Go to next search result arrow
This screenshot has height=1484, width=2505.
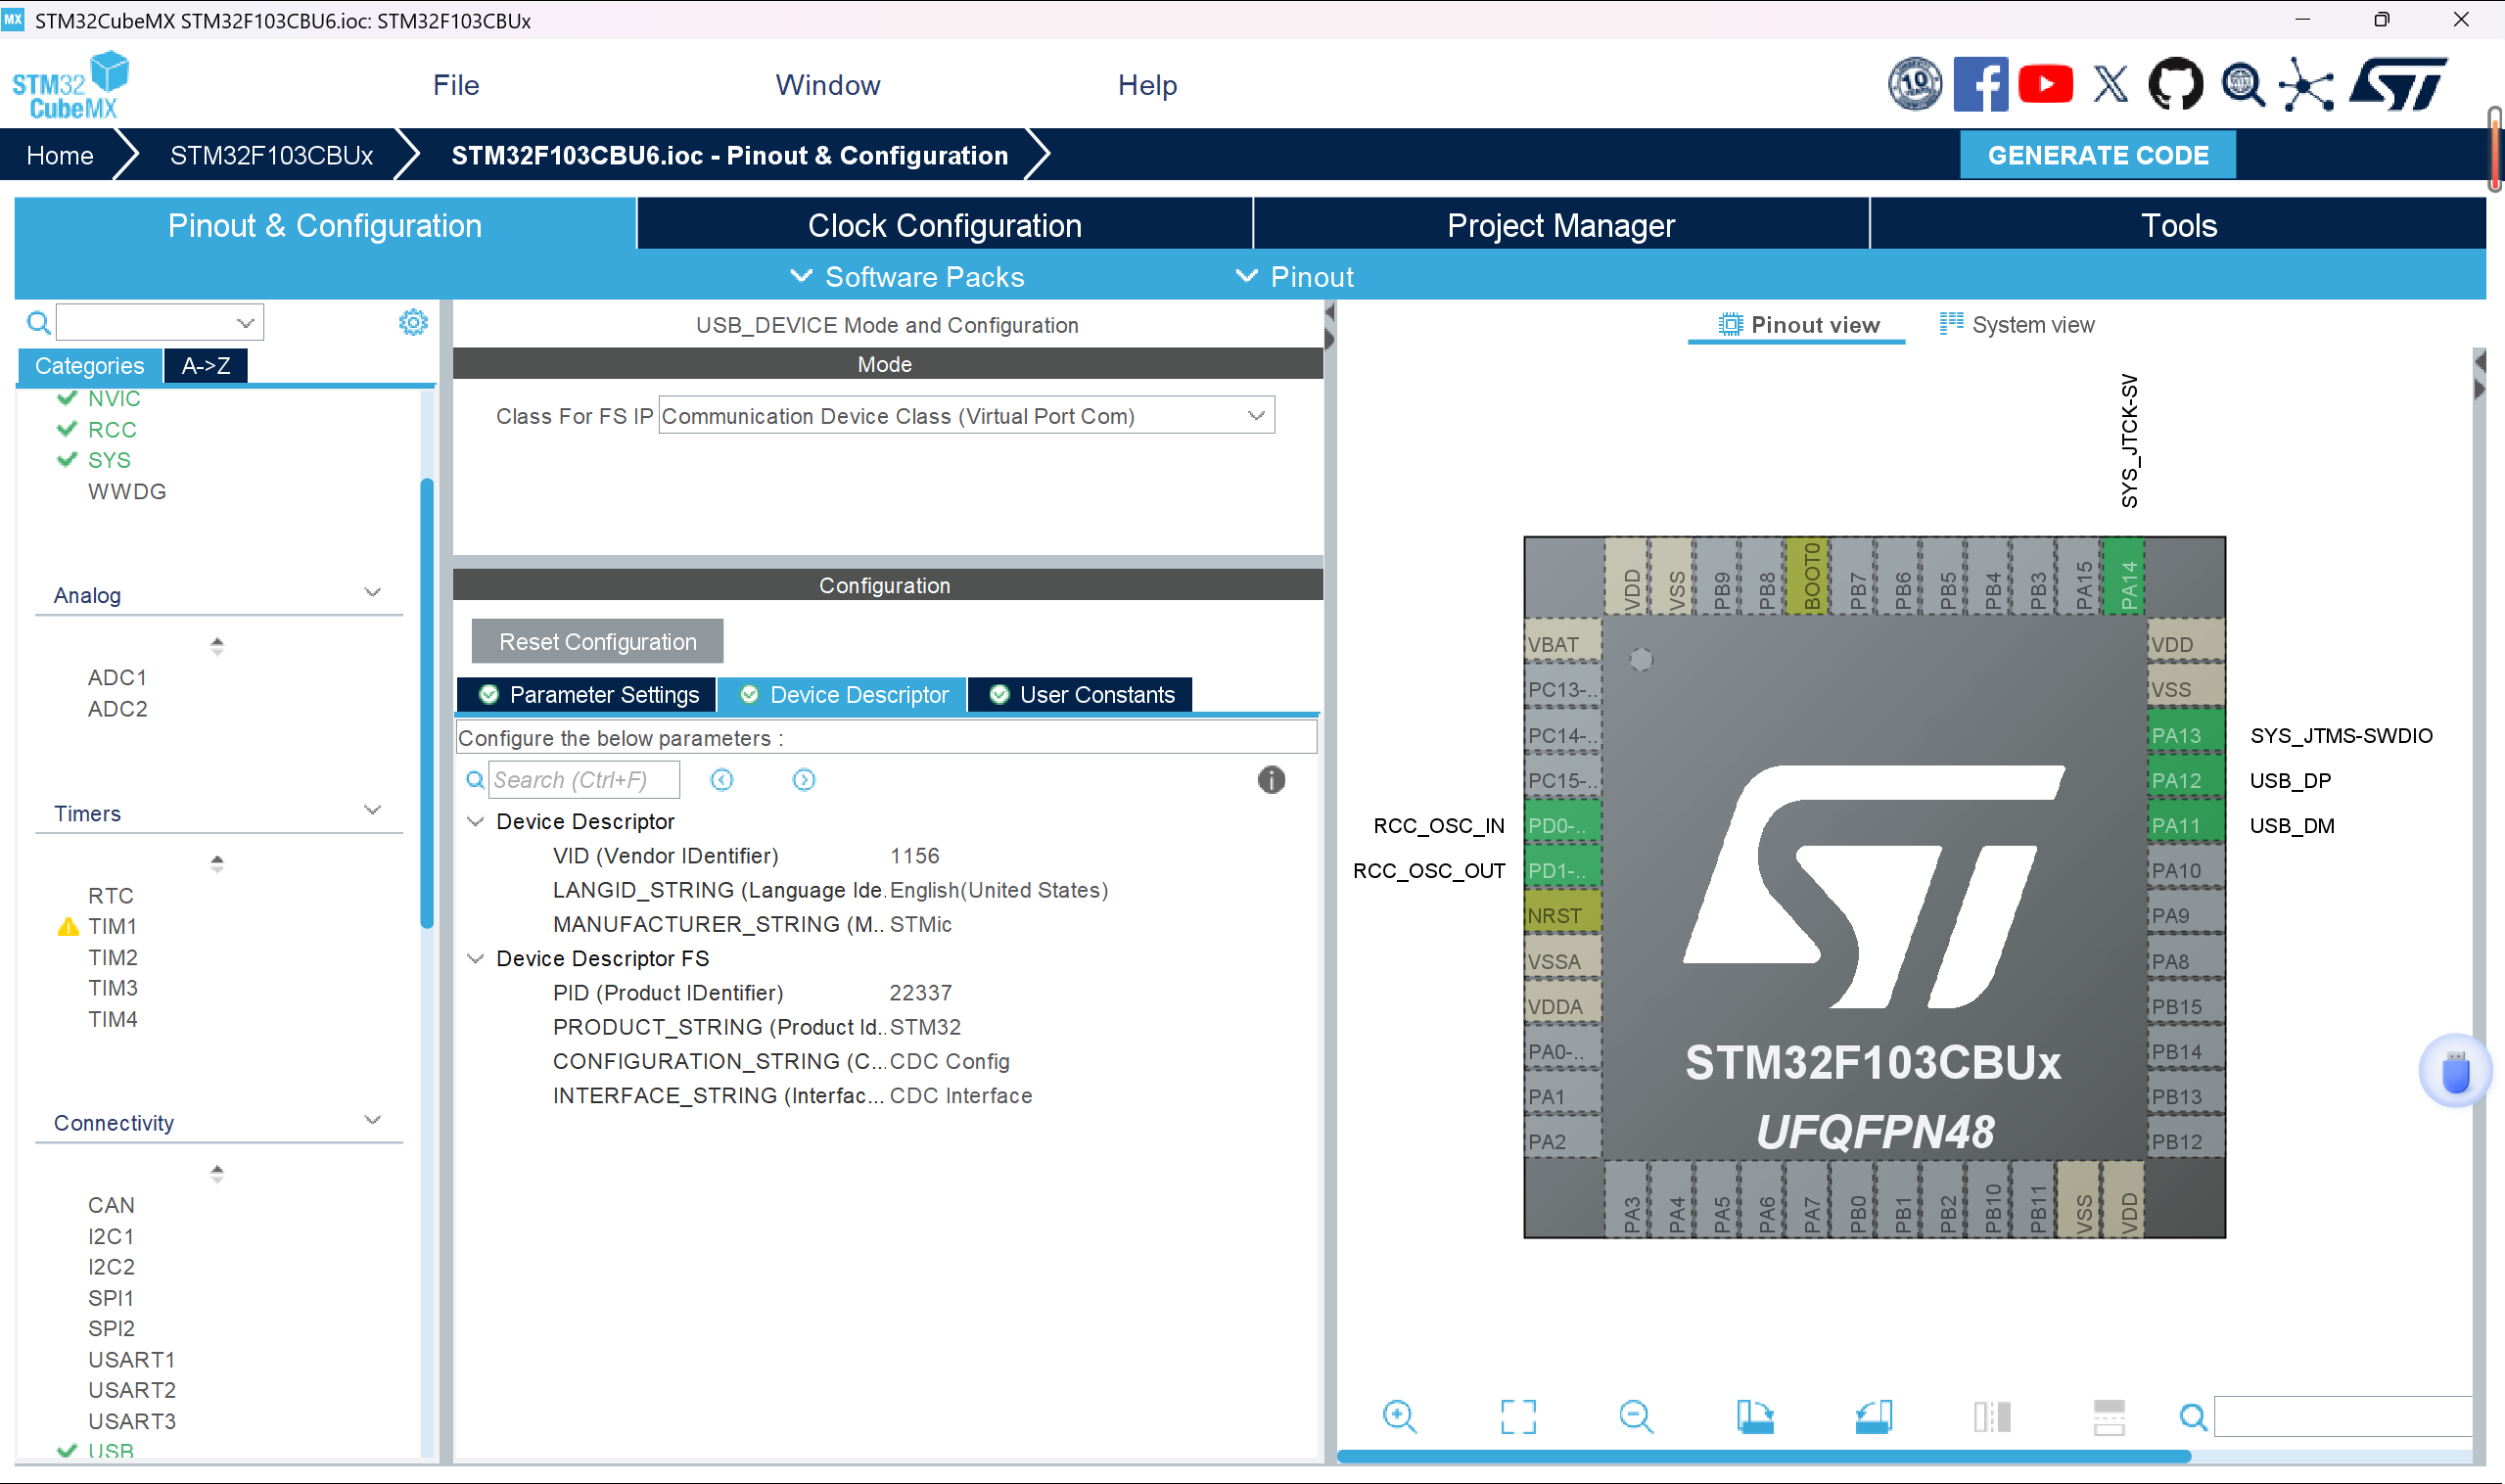pos(804,780)
